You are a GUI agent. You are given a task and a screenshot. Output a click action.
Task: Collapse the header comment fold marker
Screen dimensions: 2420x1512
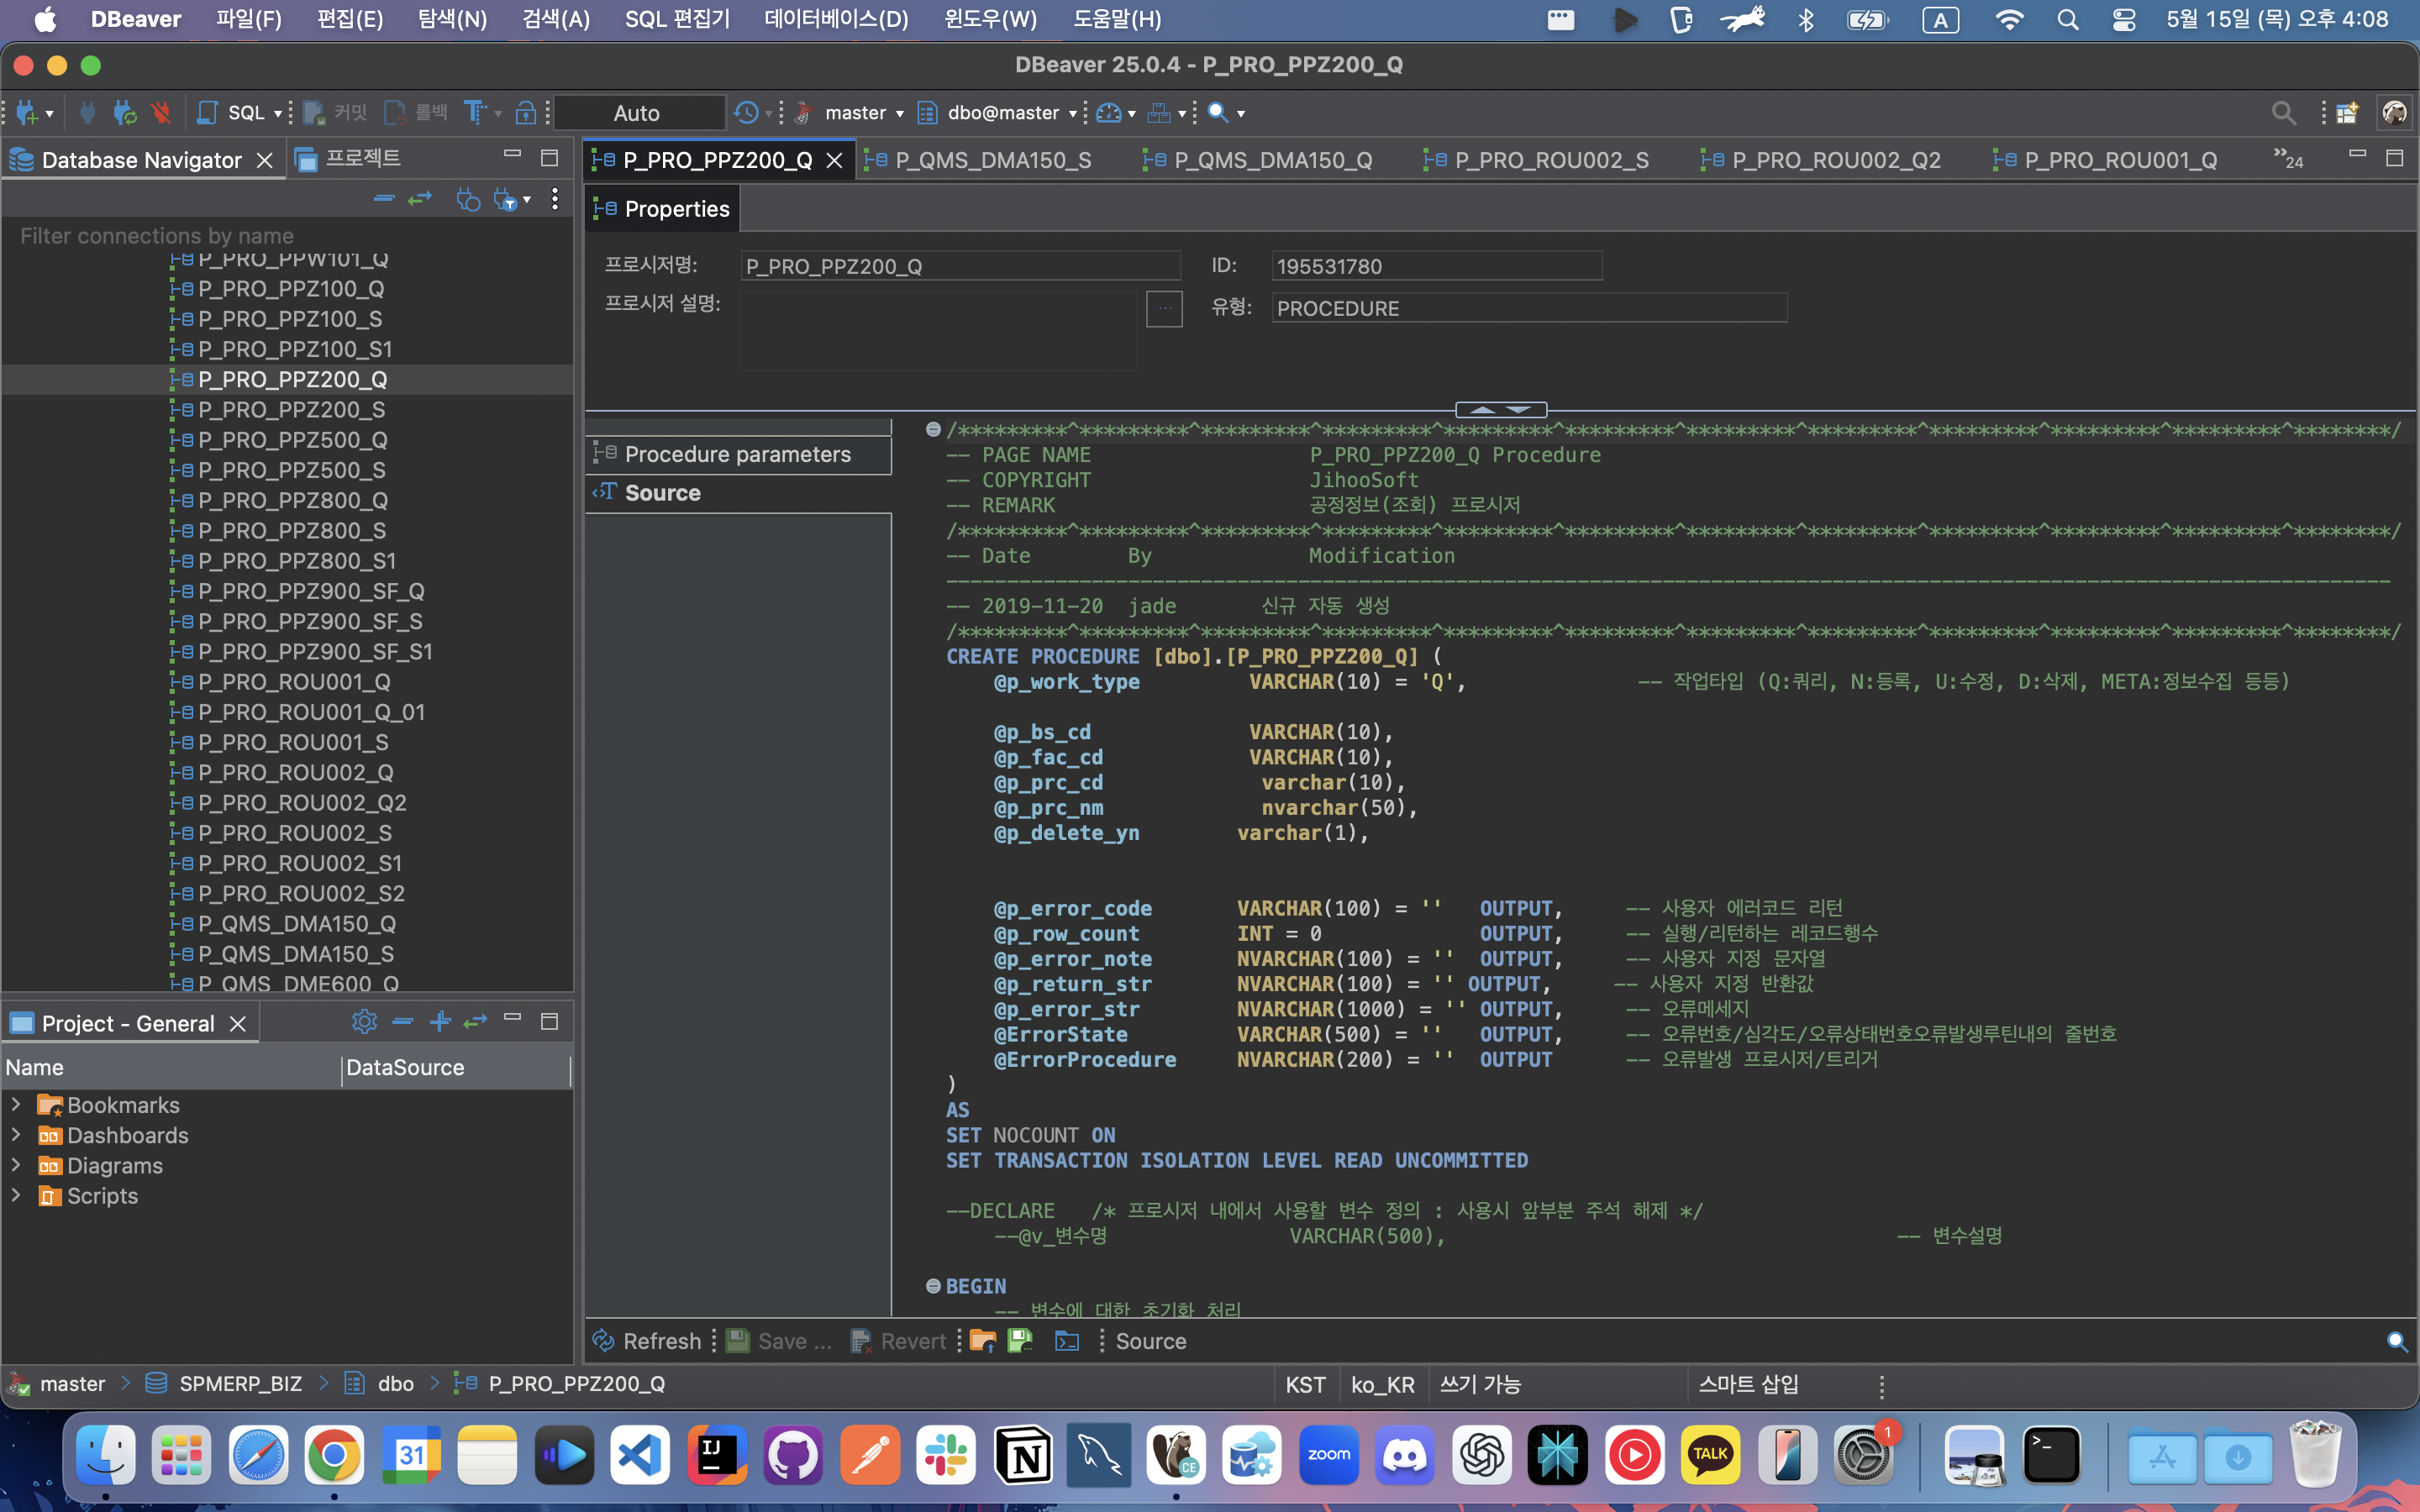933,430
